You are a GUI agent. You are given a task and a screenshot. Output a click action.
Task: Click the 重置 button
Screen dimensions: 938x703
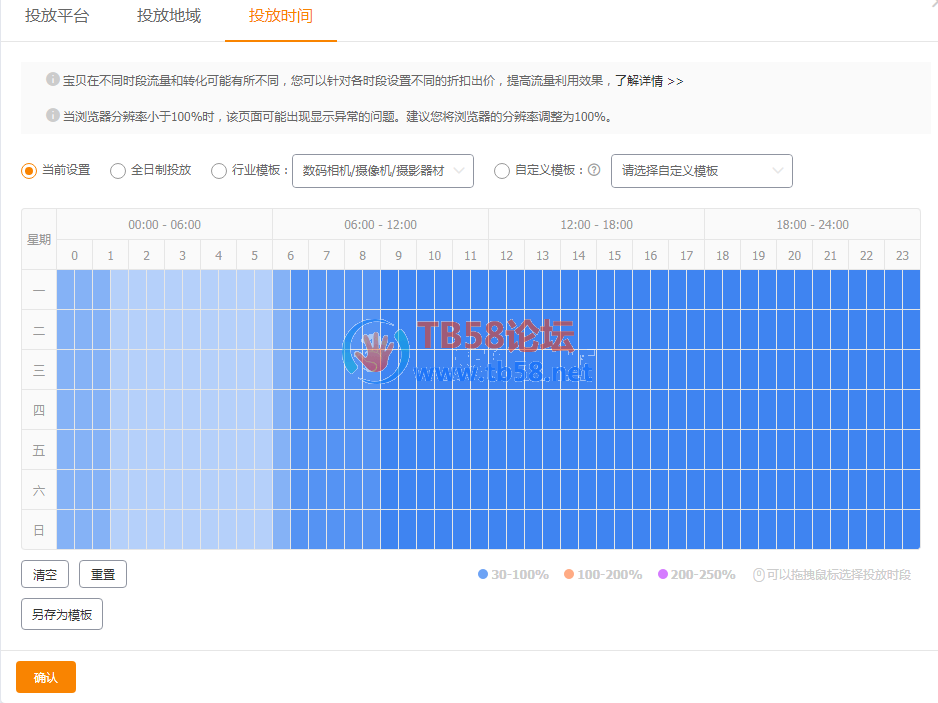[x=103, y=574]
